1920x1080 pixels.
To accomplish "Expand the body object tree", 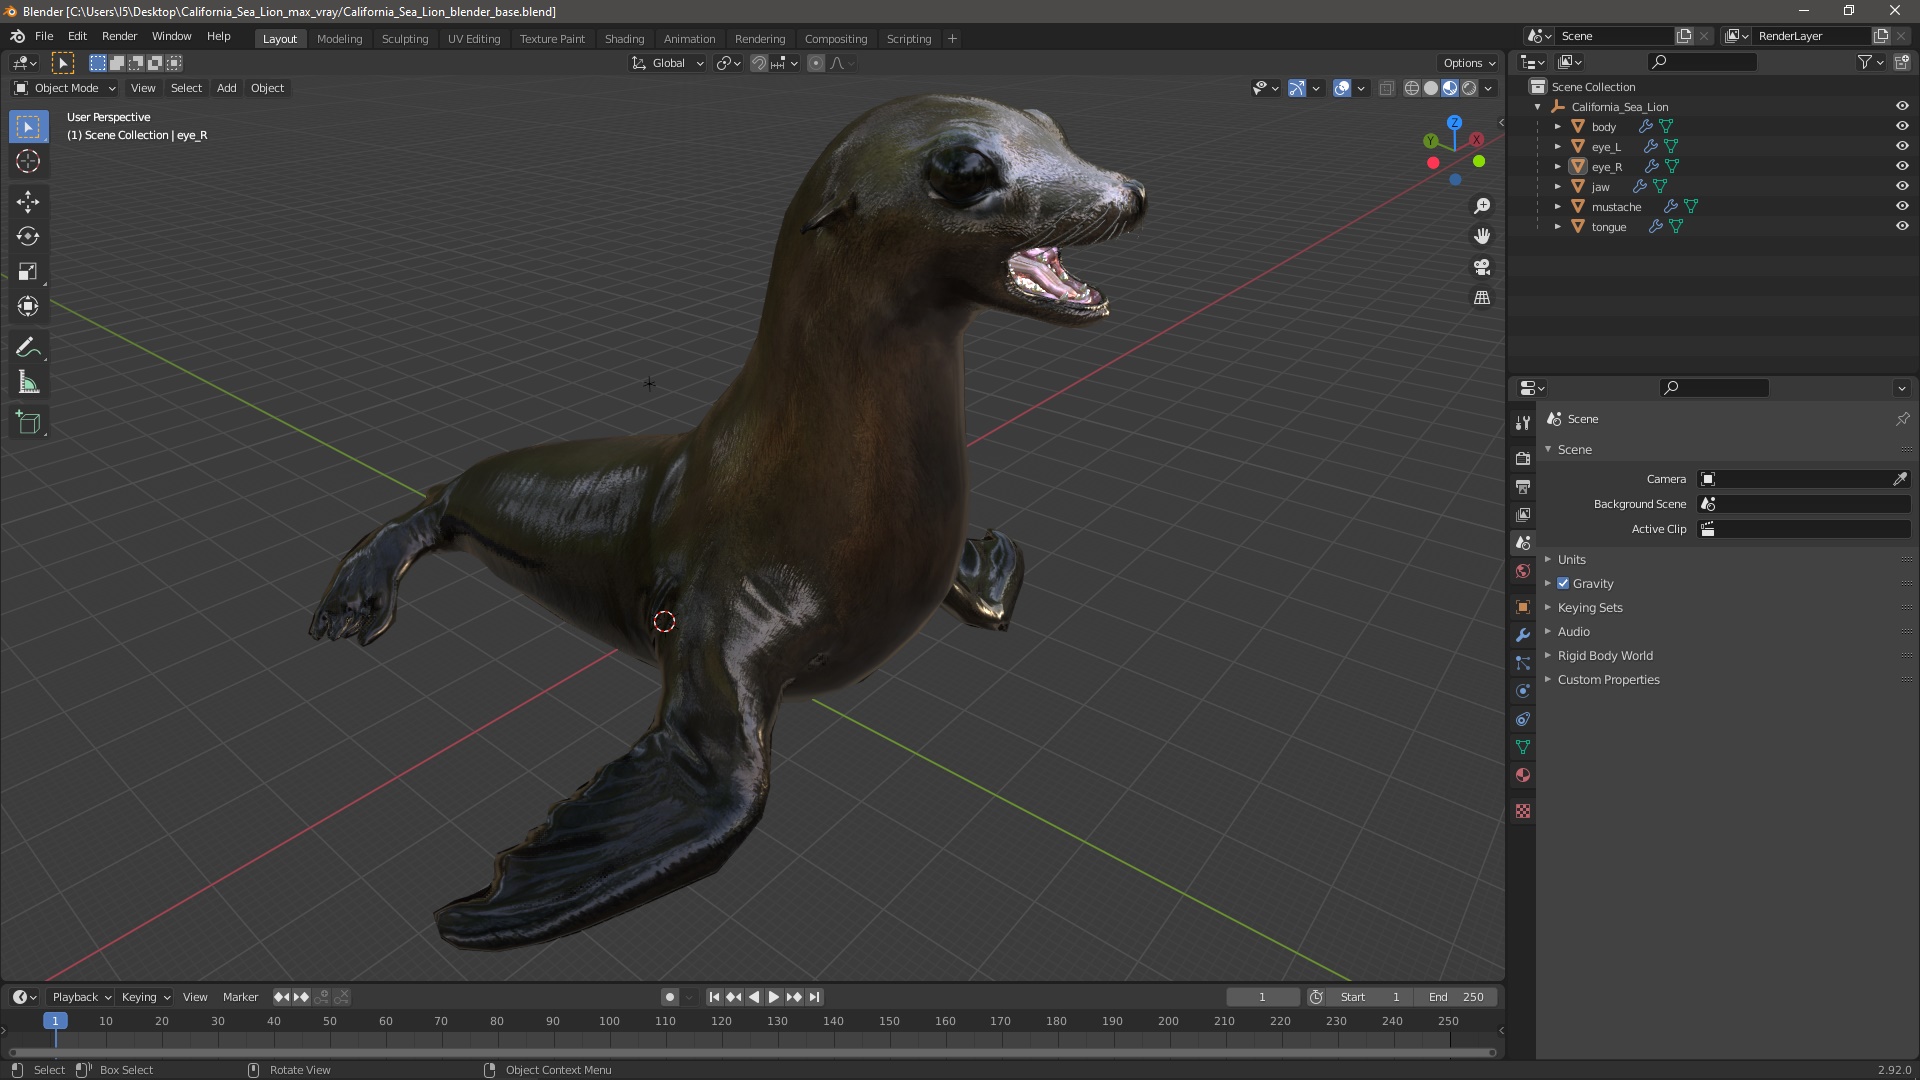I will coord(1557,127).
